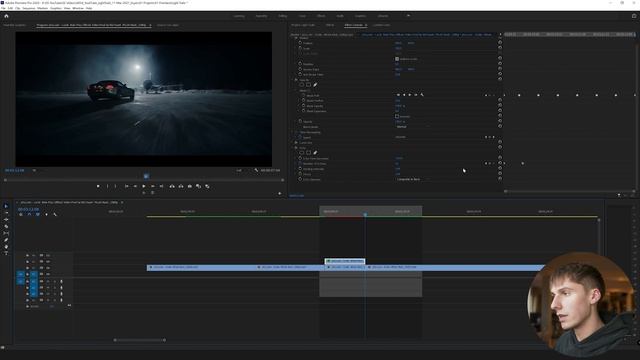Click the Lift button
640x360 pixels.
(172, 186)
